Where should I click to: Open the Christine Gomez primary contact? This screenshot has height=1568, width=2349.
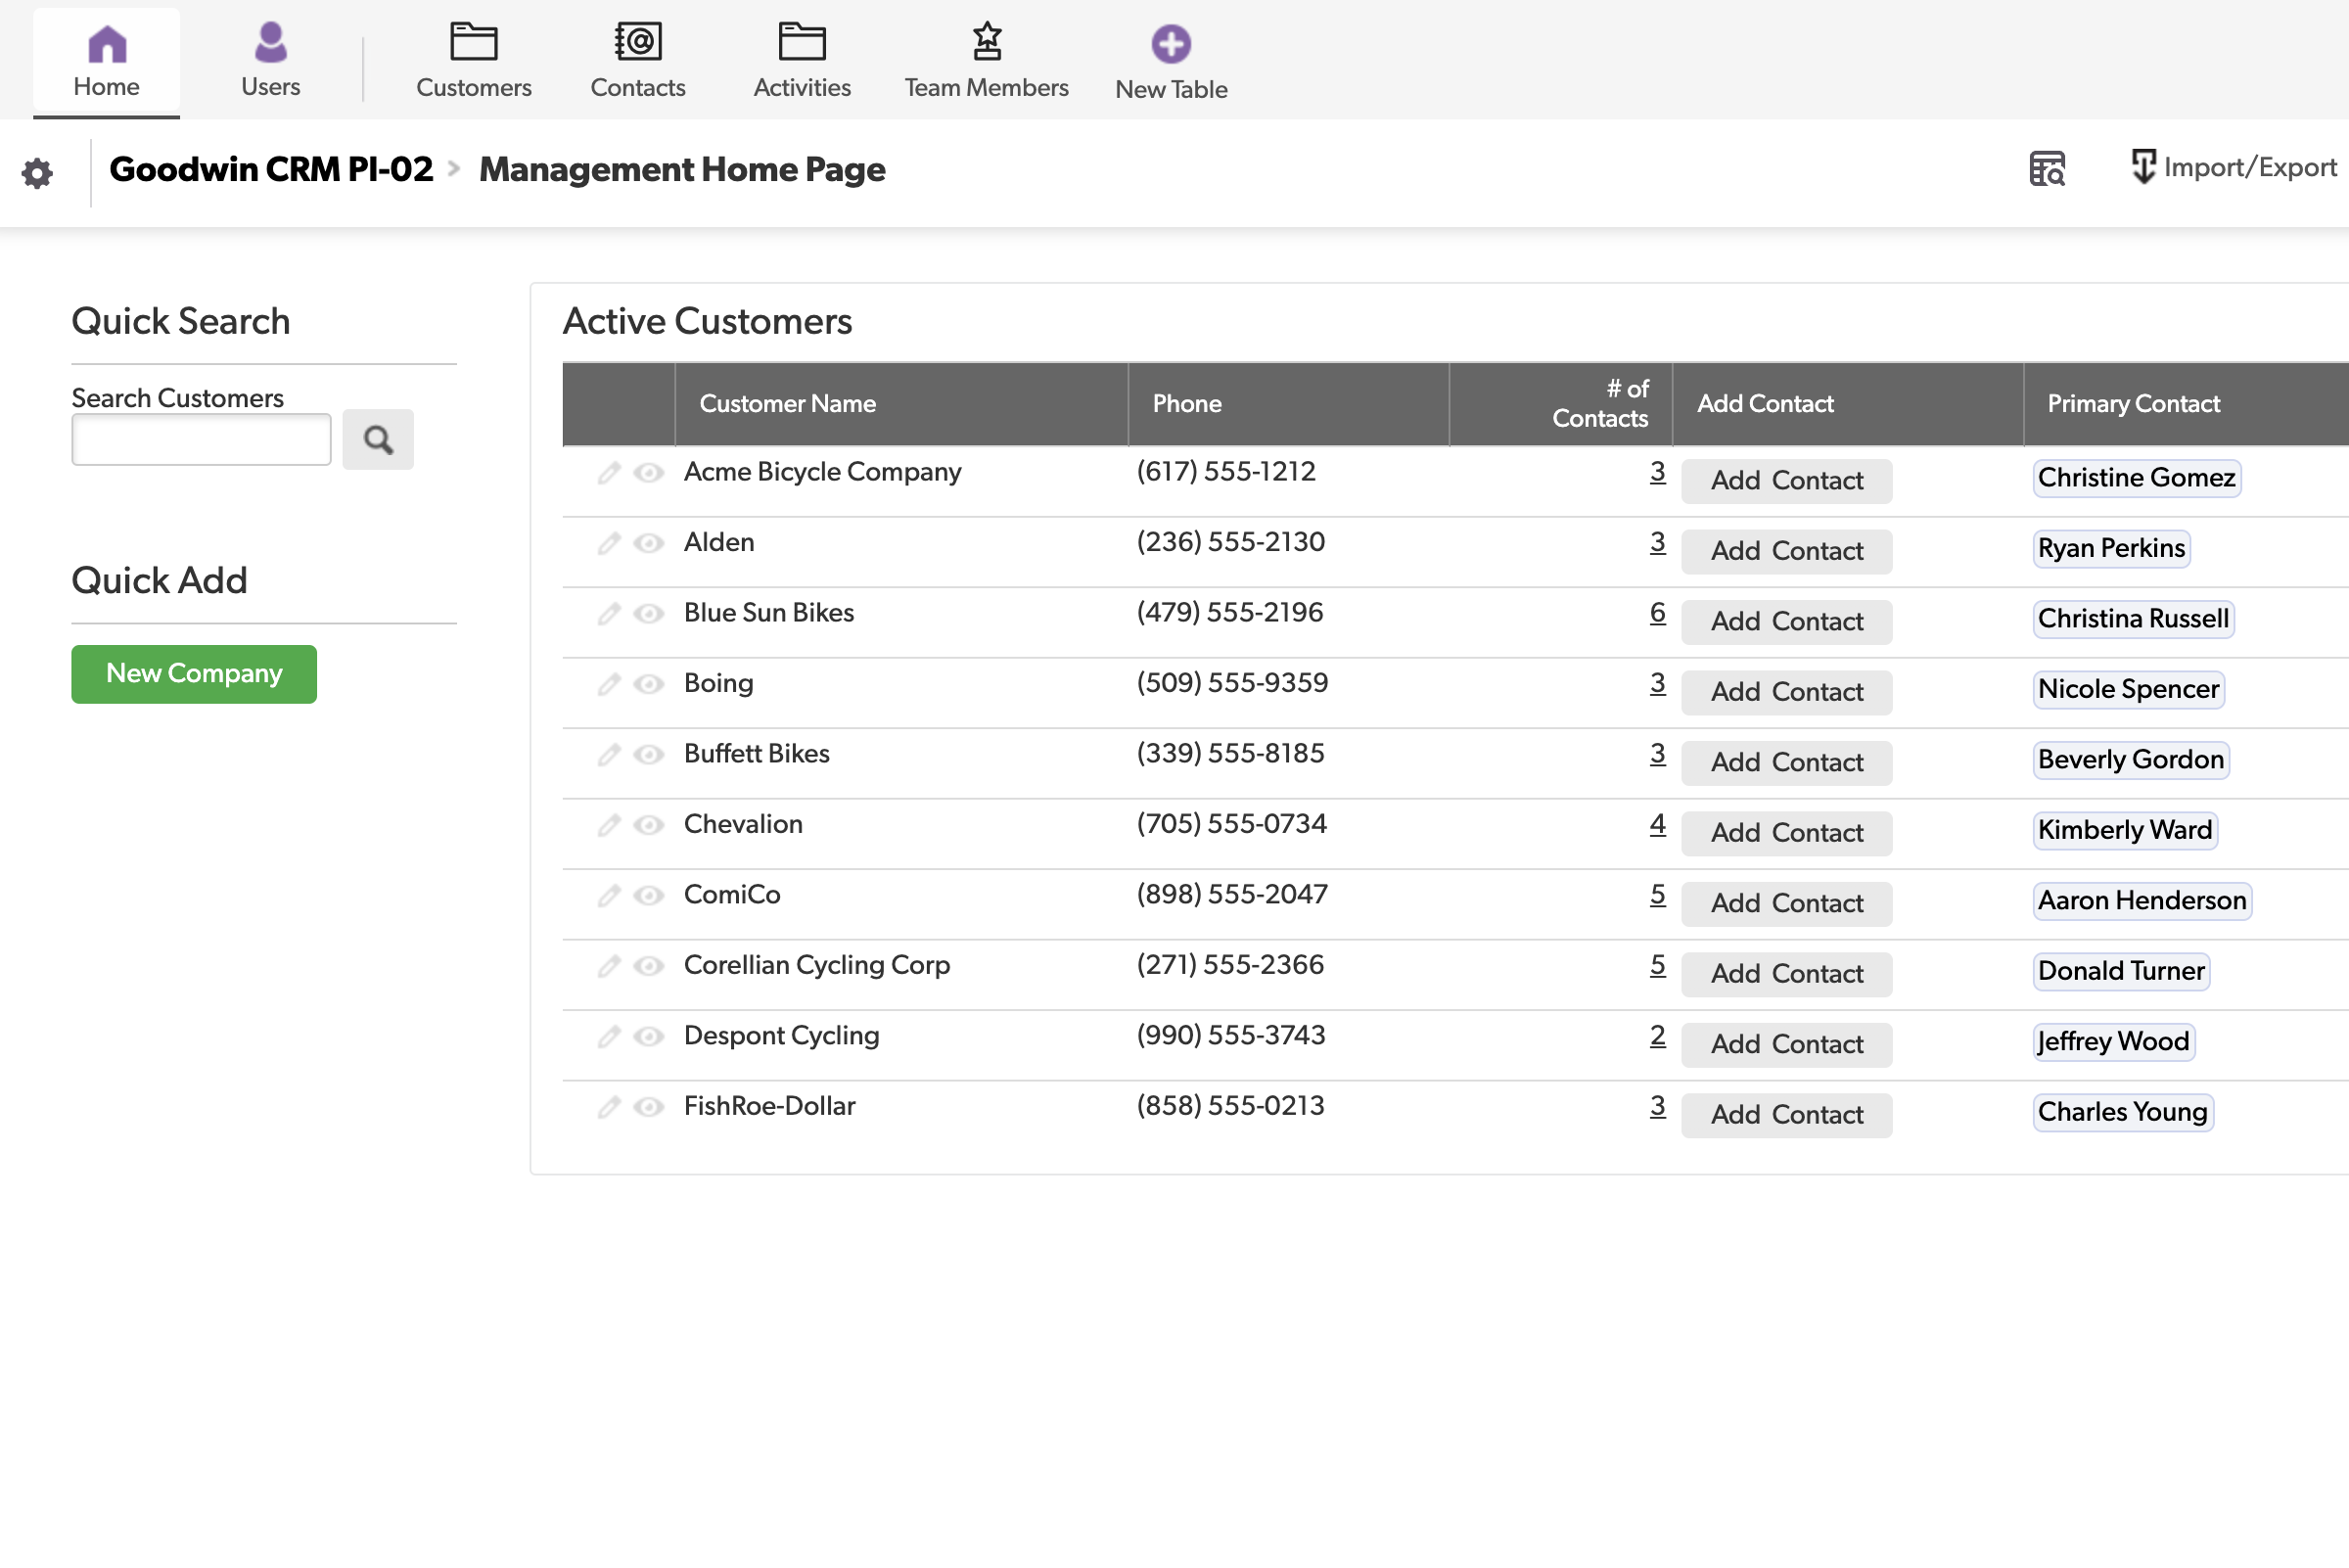tap(2136, 478)
